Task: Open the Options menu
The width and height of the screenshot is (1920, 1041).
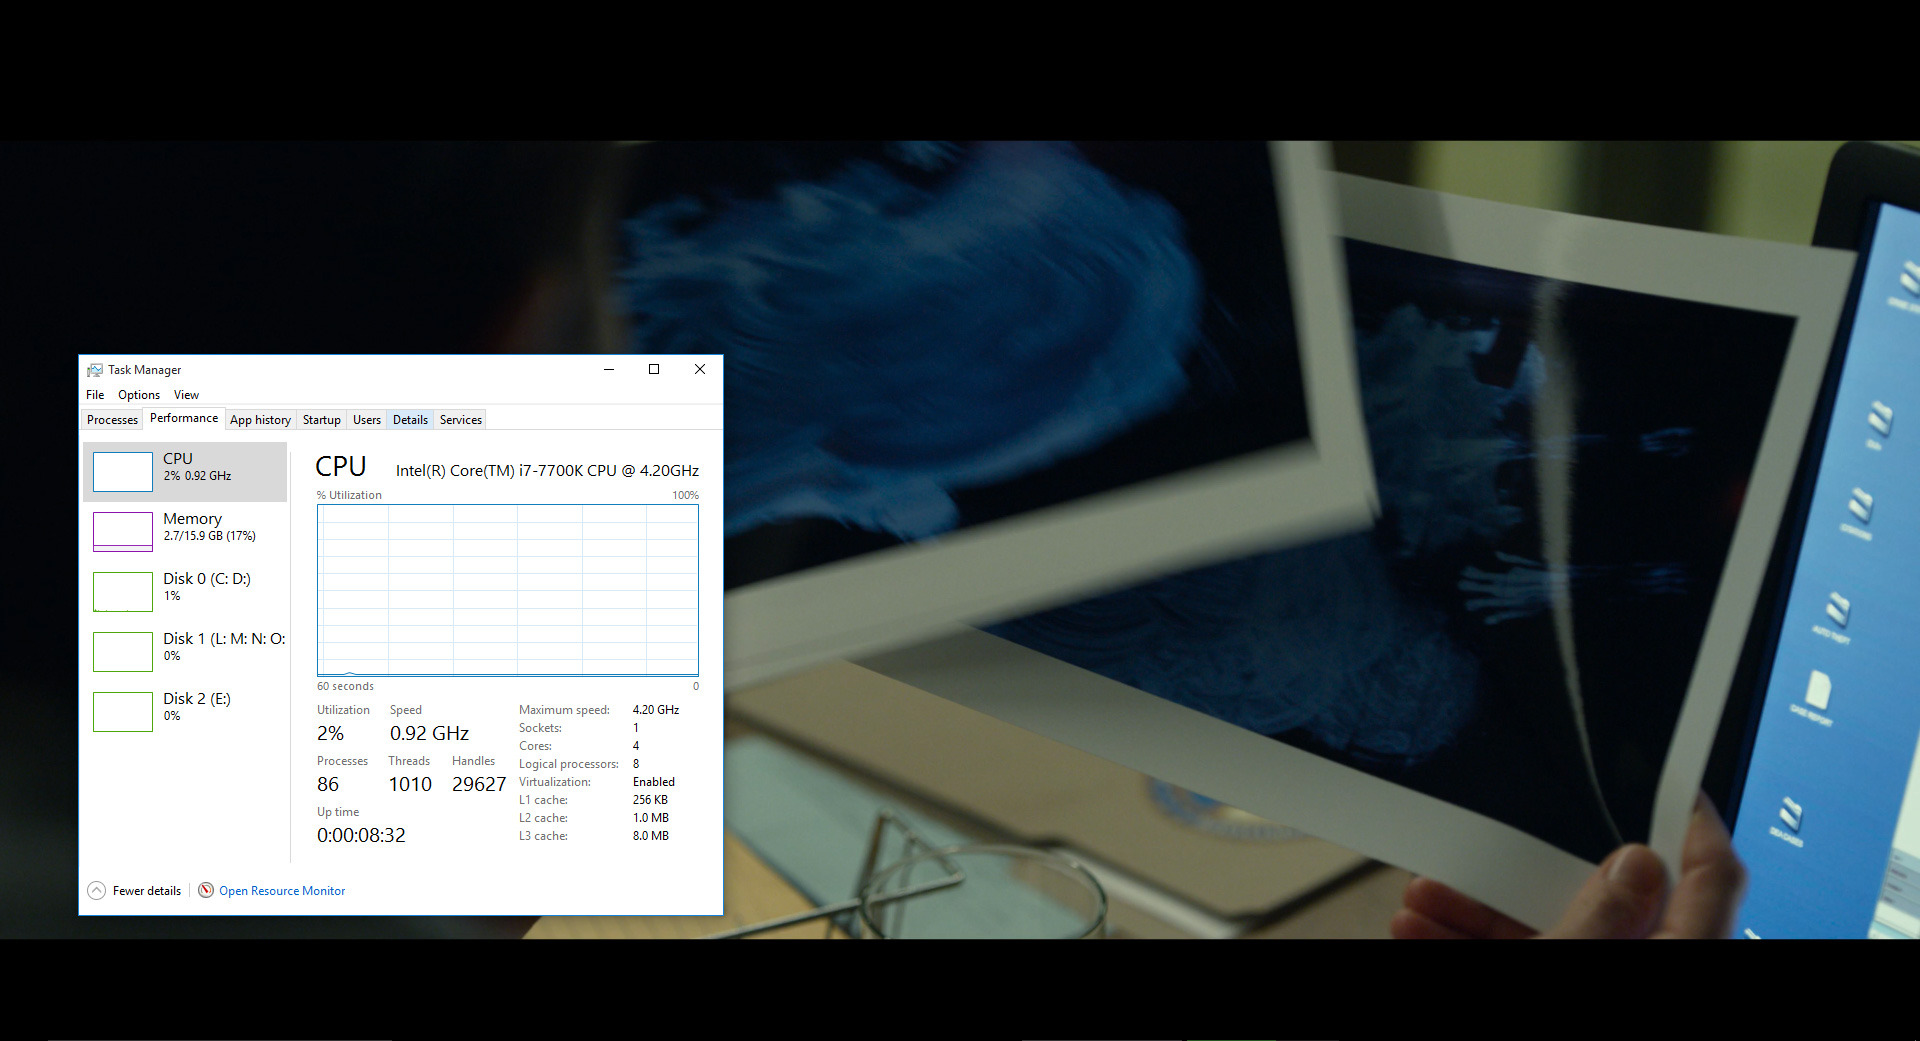Action: (x=139, y=395)
